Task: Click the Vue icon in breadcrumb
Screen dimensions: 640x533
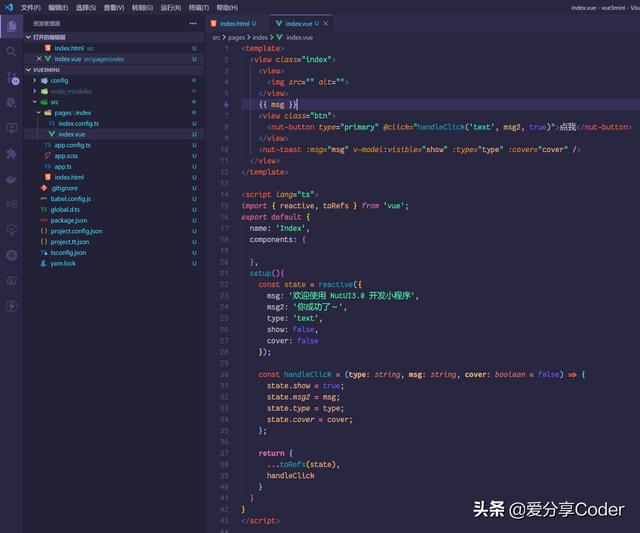Action: pos(280,37)
